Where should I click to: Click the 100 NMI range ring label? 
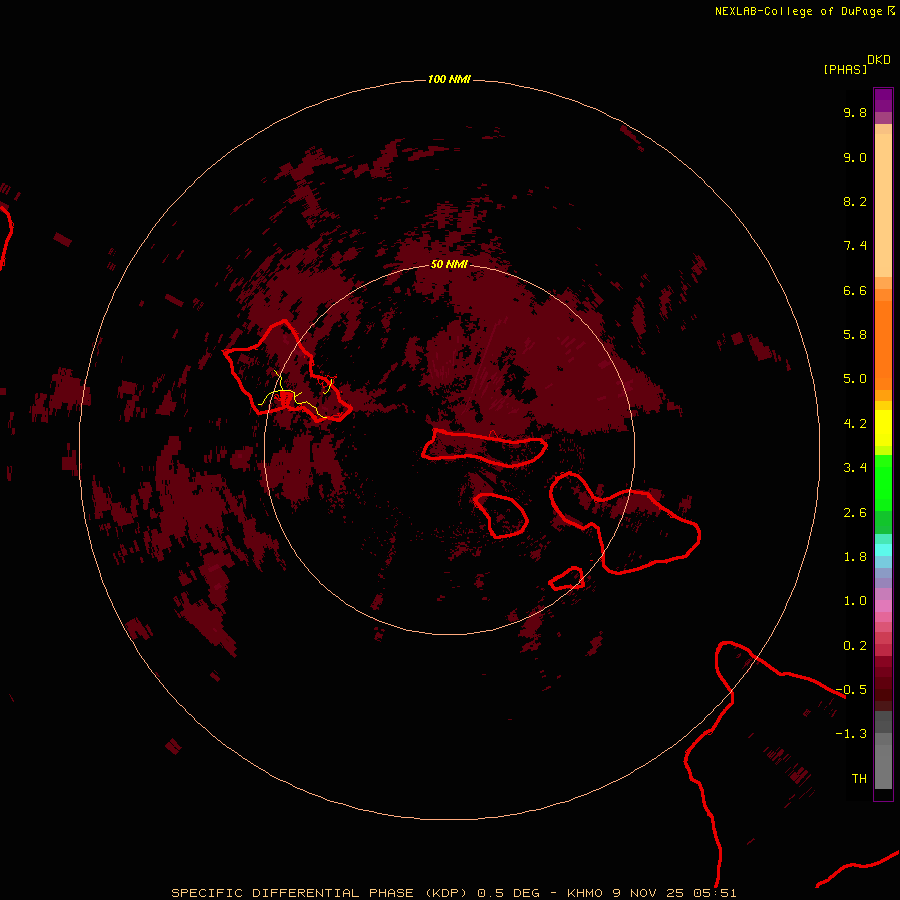tap(449, 79)
